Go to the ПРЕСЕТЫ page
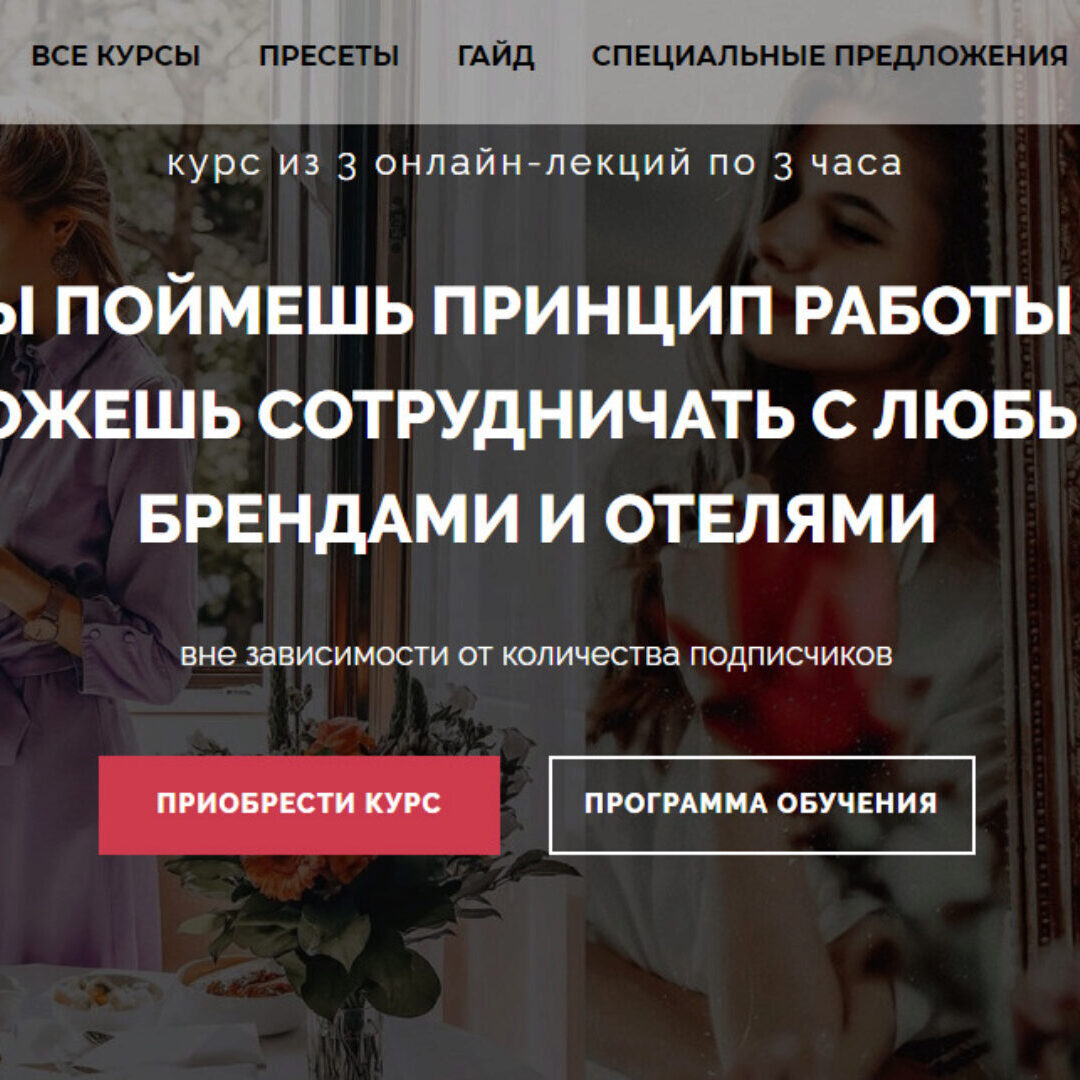This screenshot has height=1080, width=1080. coord(329,56)
